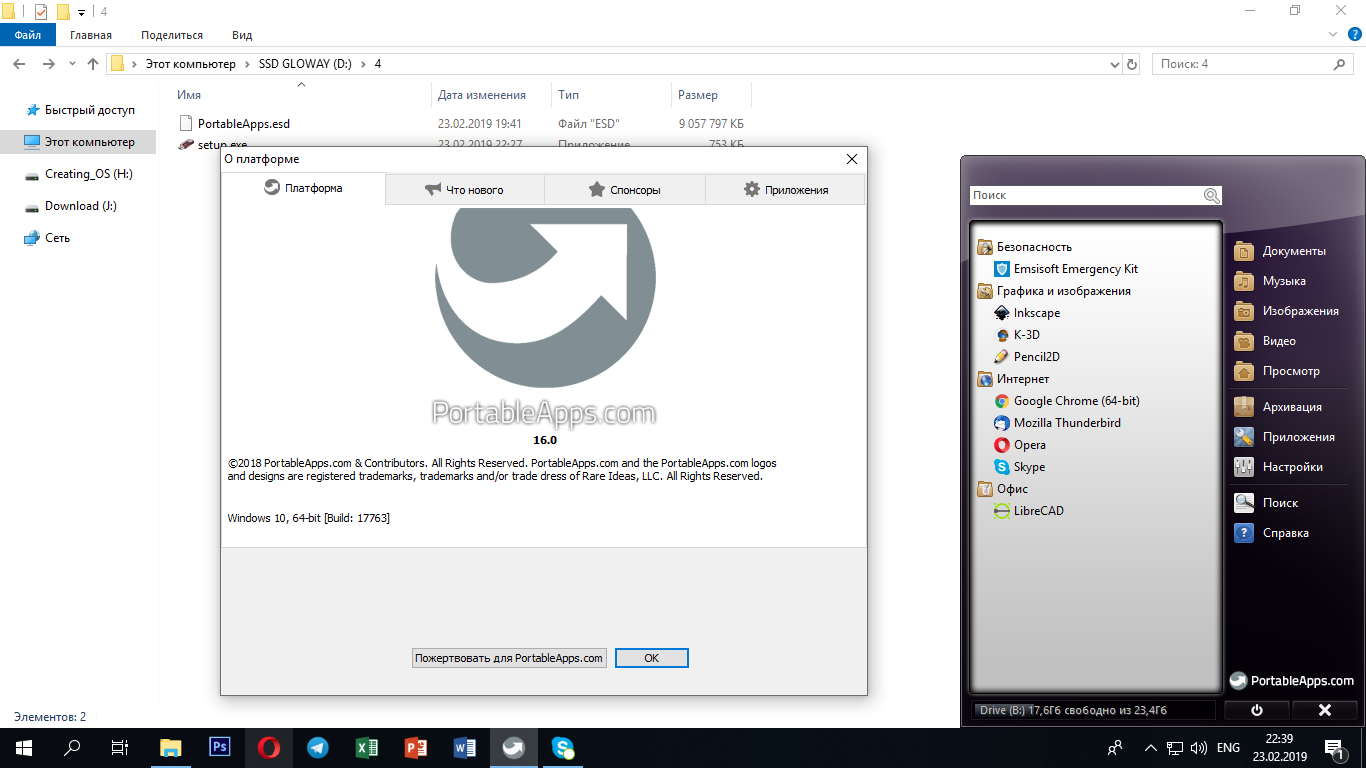
Task: Click the power eject button in PortableApps
Action: click(1257, 710)
